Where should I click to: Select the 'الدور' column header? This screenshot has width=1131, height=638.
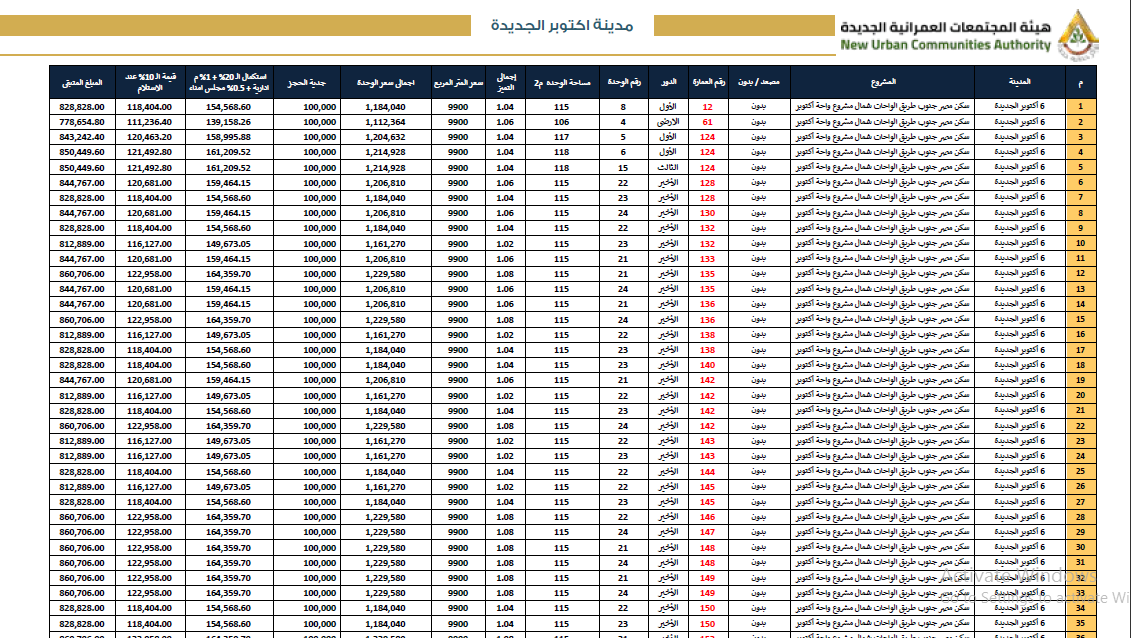(x=668, y=82)
